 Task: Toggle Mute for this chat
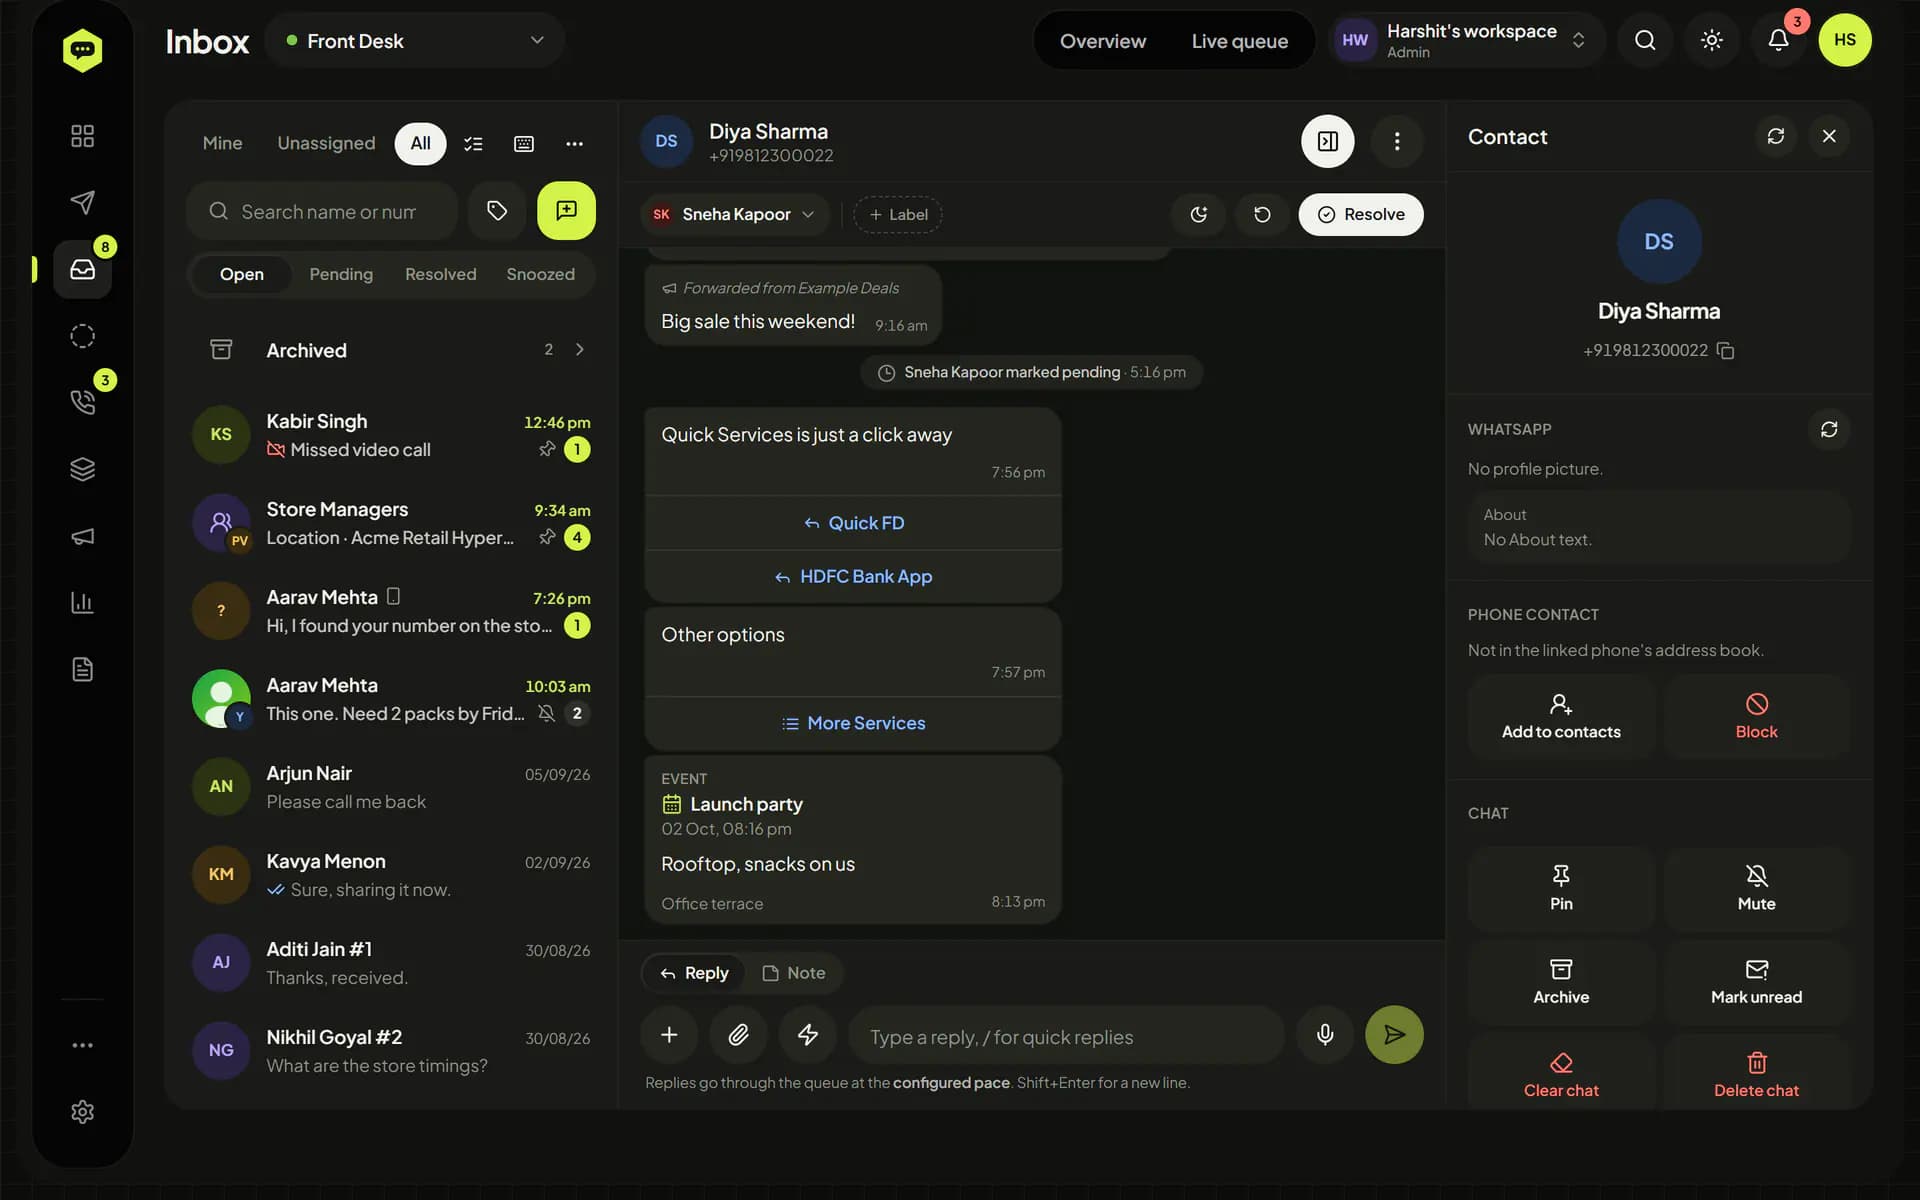pyautogui.click(x=1756, y=888)
